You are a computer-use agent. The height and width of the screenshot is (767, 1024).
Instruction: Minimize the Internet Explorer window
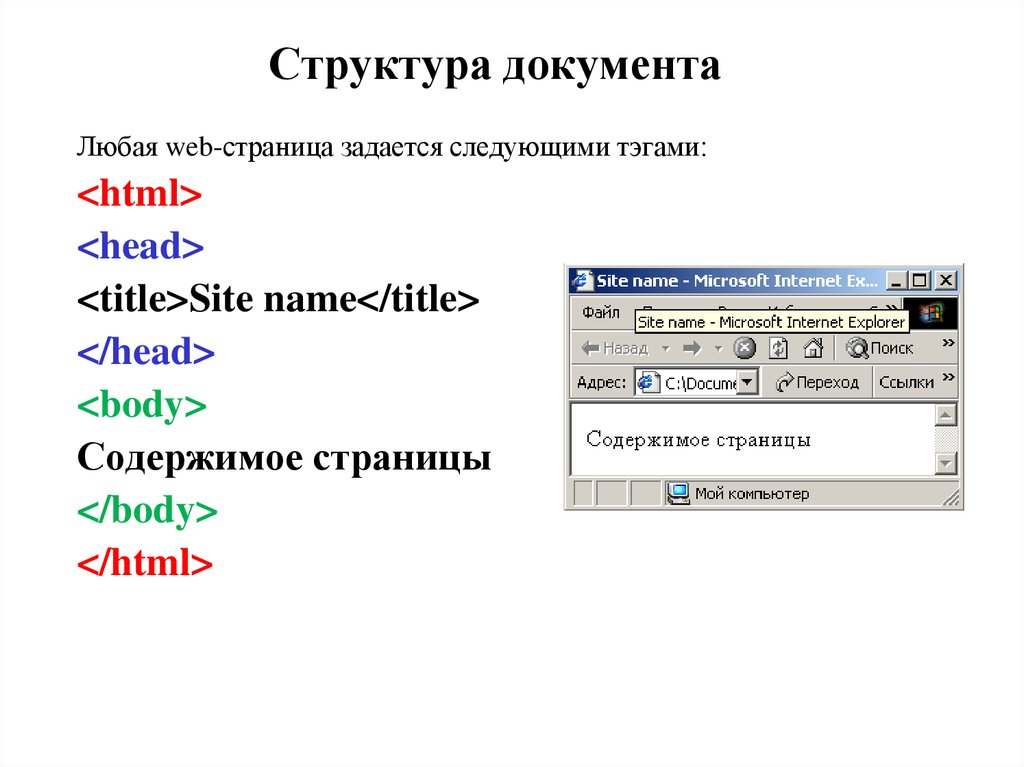(x=896, y=281)
